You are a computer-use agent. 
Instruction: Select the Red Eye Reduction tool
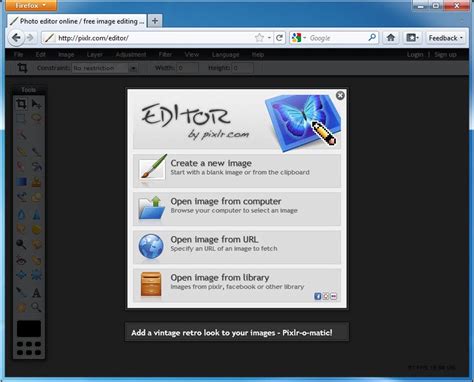click(21, 260)
